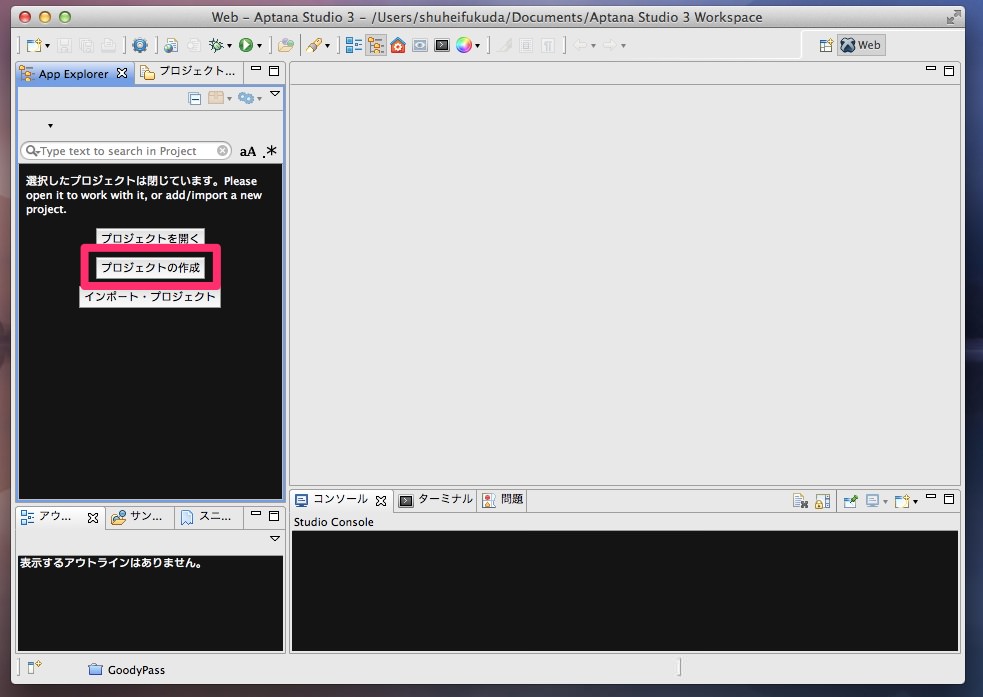Click the Open Perspective icon
The height and width of the screenshot is (697, 983).
826,45
